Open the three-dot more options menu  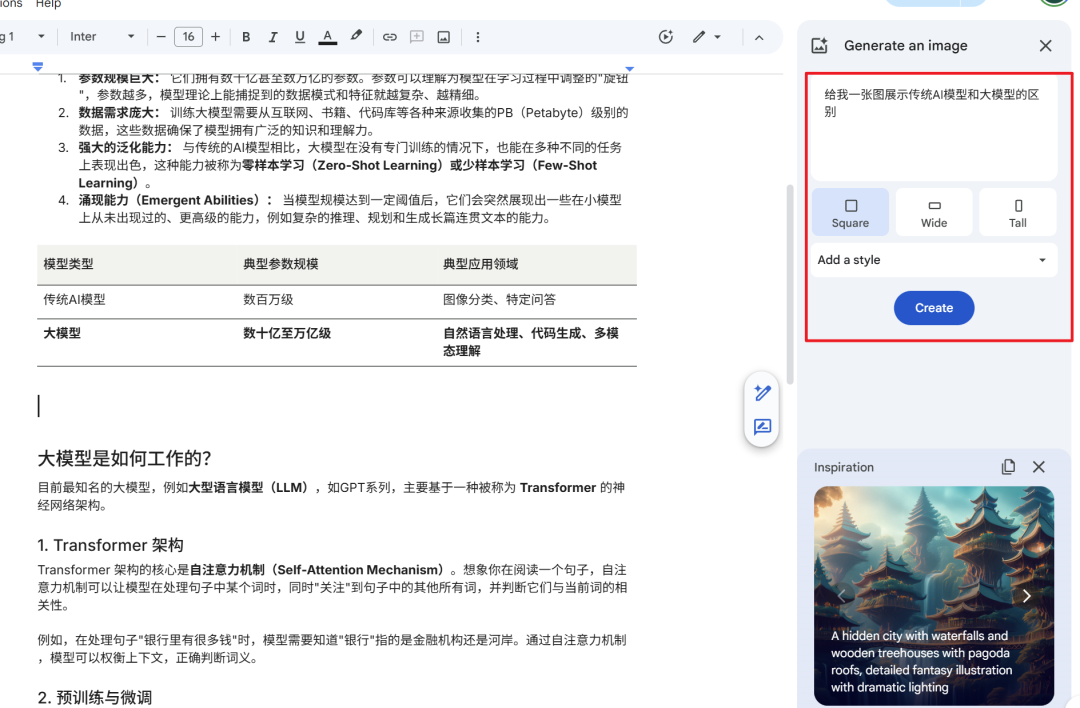click(477, 37)
